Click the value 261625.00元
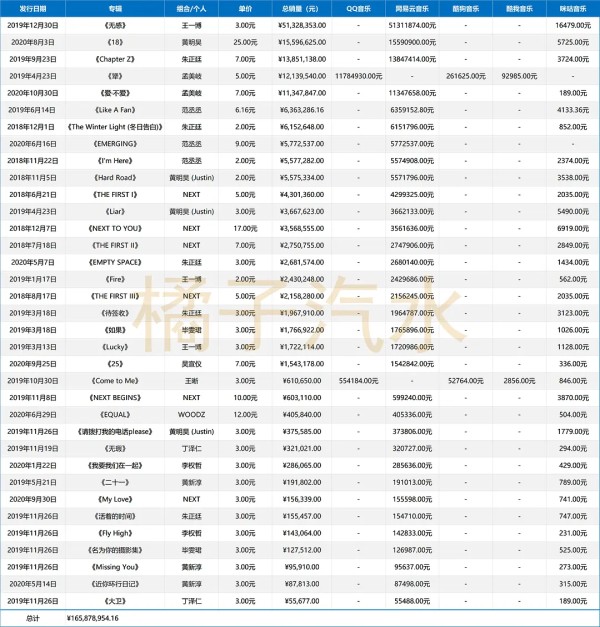 coord(466,76)
